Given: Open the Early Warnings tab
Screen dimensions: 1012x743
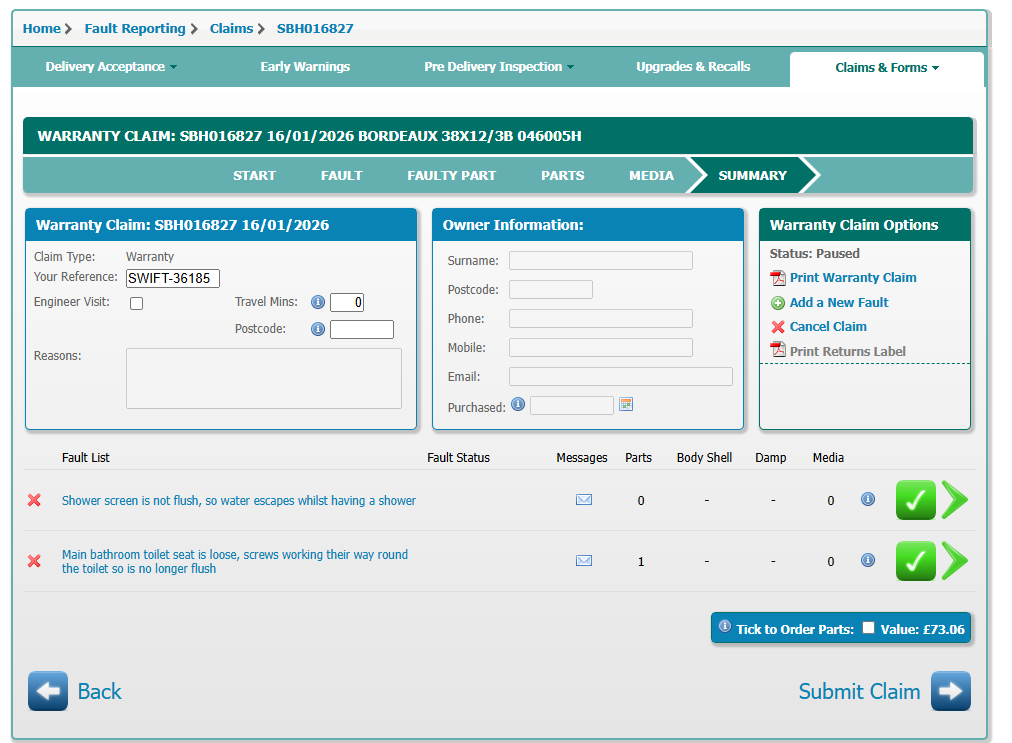Looking at the screenshot, I should click(x=305, y=66).
